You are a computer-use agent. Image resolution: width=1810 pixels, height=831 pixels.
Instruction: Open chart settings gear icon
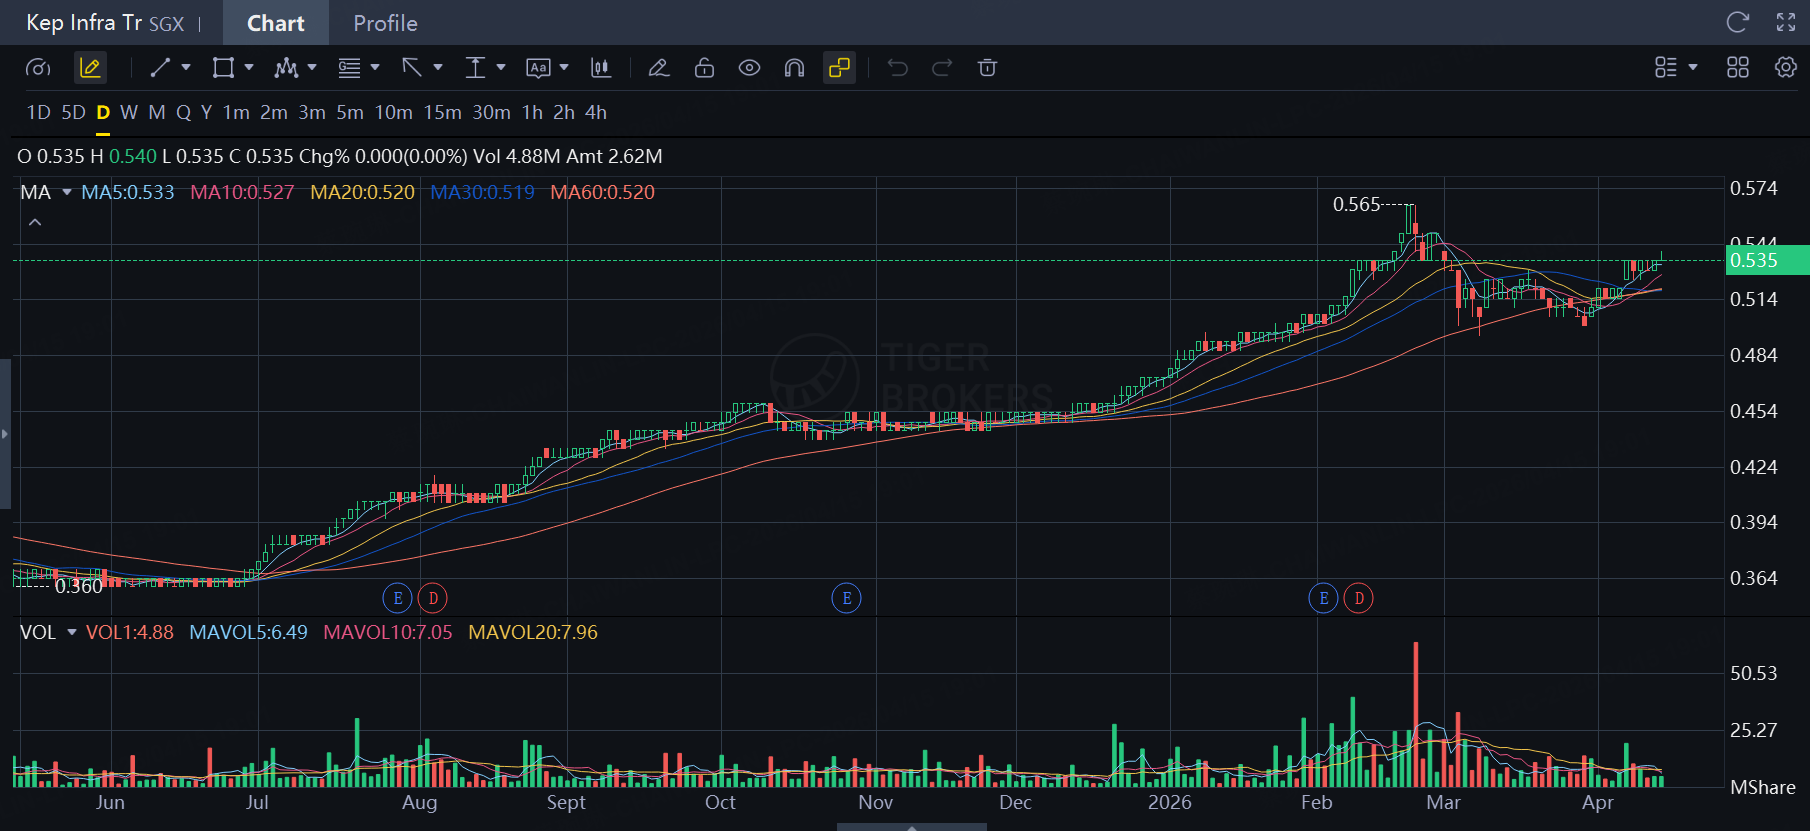[x=1786, y=67]
